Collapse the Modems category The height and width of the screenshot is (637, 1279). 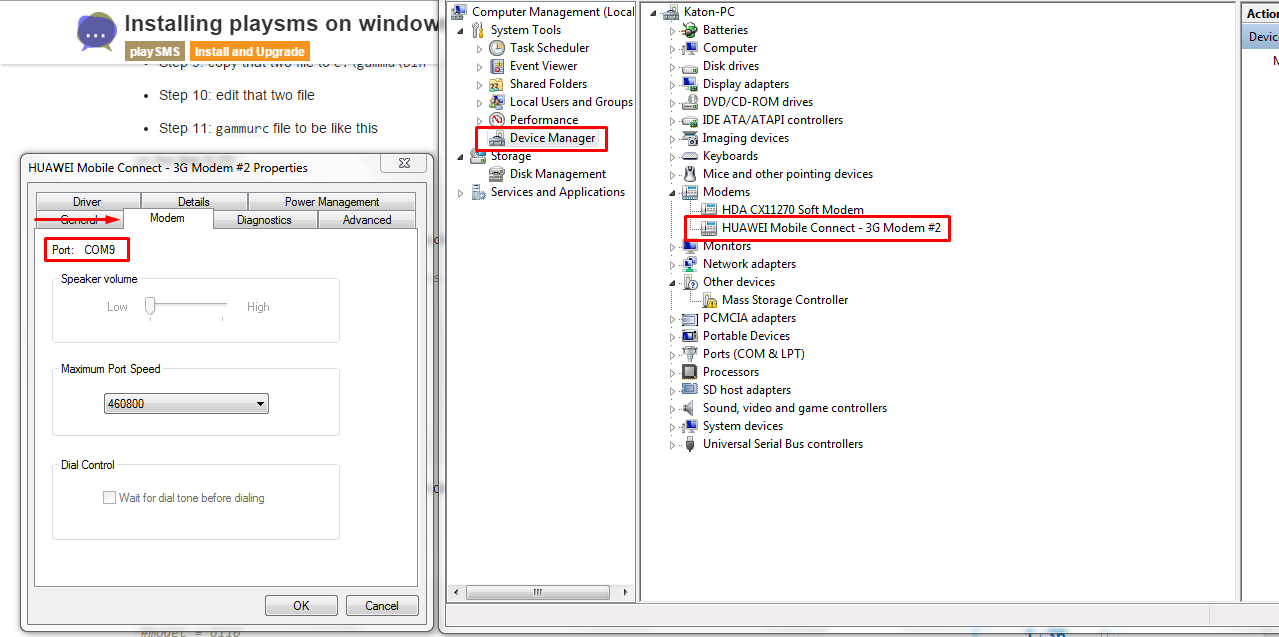point(673,192)
